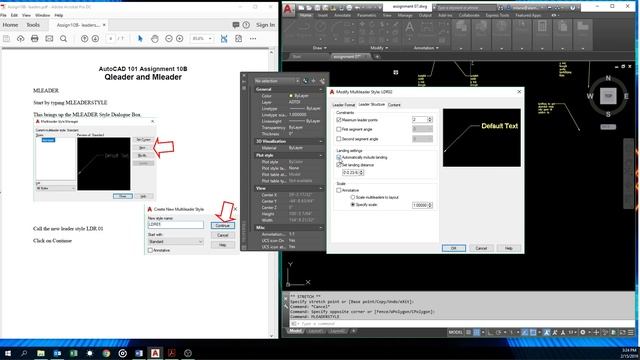The height and width of the screenshot is (360, 640).
Task: Click the ByLayer color swatch in Properties
Action: pyautogui.click(x=291, y=96)
